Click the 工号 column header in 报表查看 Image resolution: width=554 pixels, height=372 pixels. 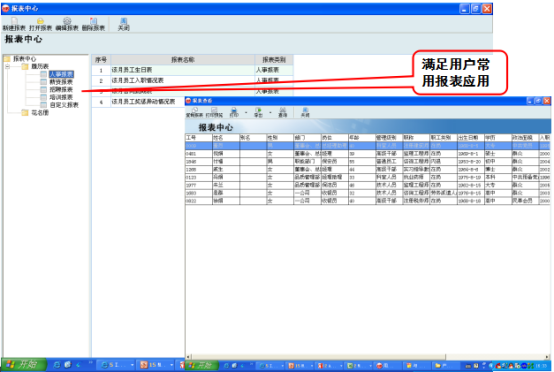click(199, 137)
